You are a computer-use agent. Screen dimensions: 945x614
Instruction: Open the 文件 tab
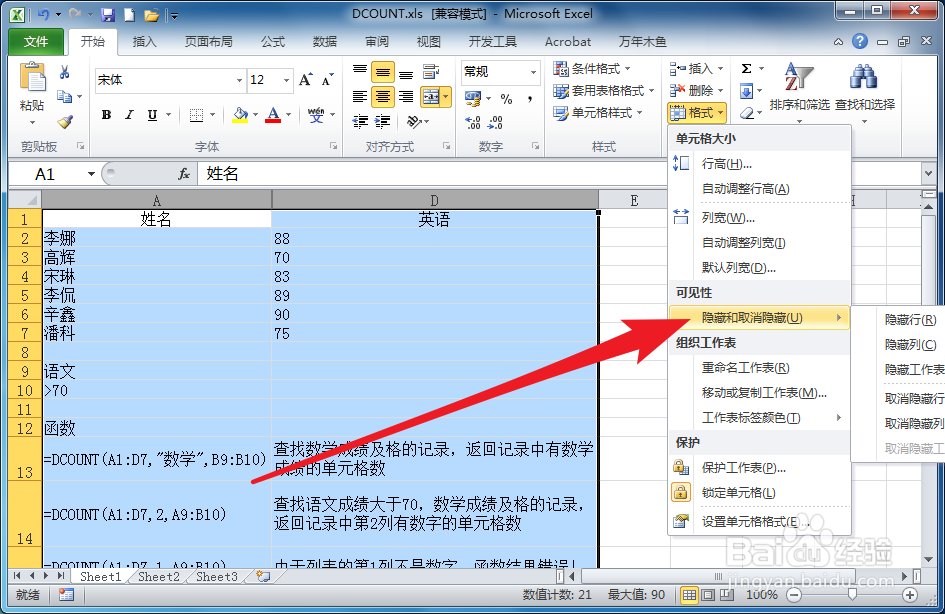[36, 42]
